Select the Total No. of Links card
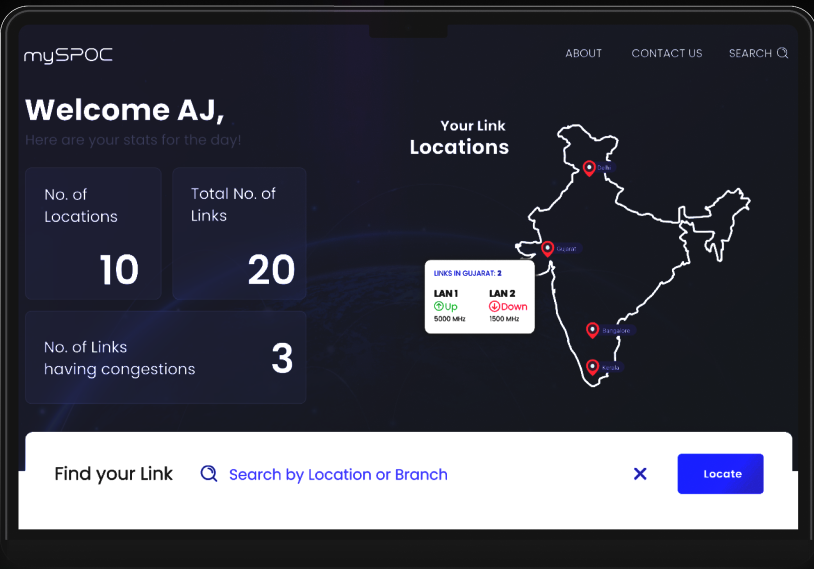This screenshot has width=814, height=569. pos(239,233)
